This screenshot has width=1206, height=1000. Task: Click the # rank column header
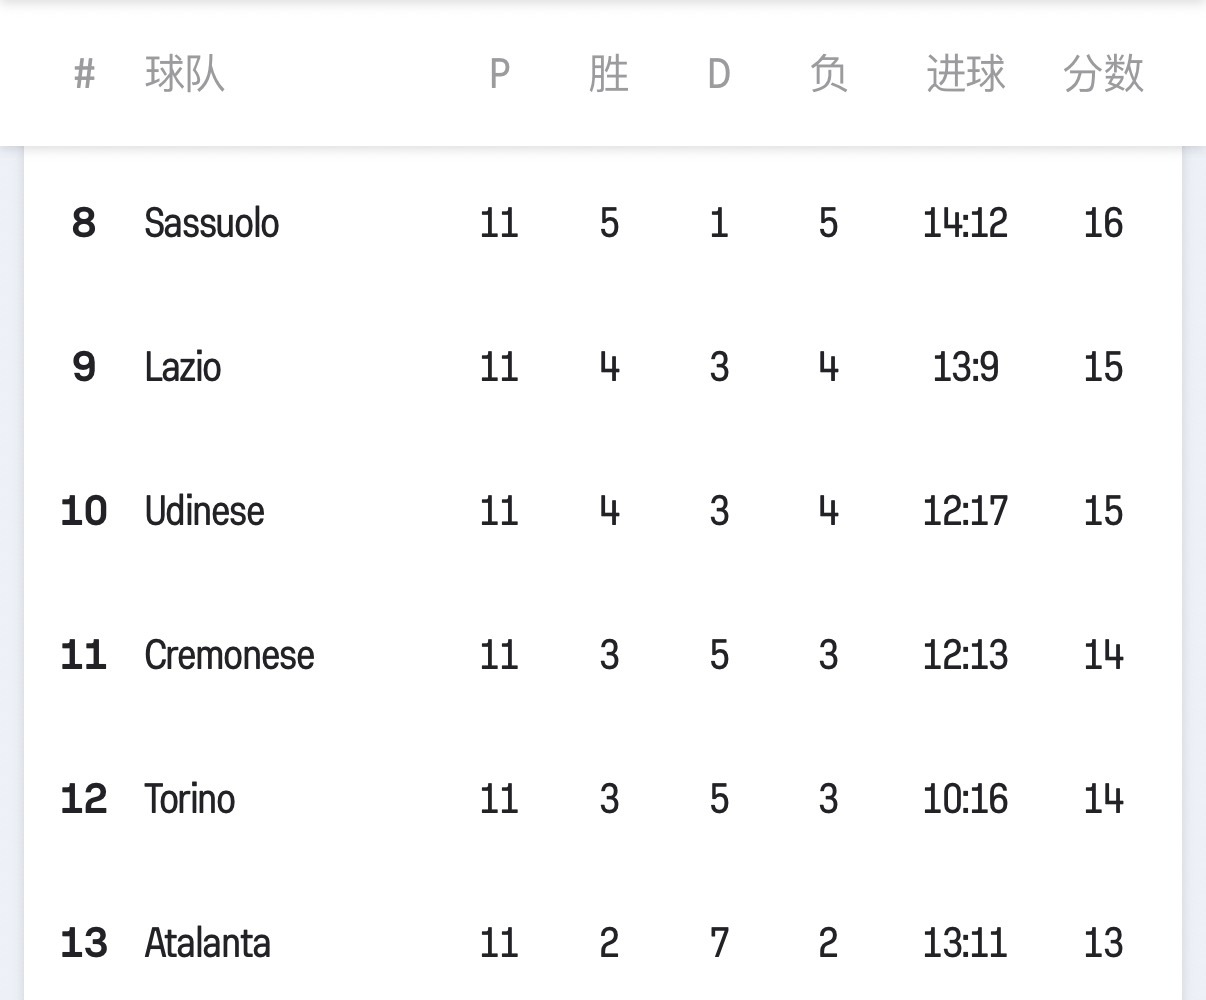[x=85, y=74]
